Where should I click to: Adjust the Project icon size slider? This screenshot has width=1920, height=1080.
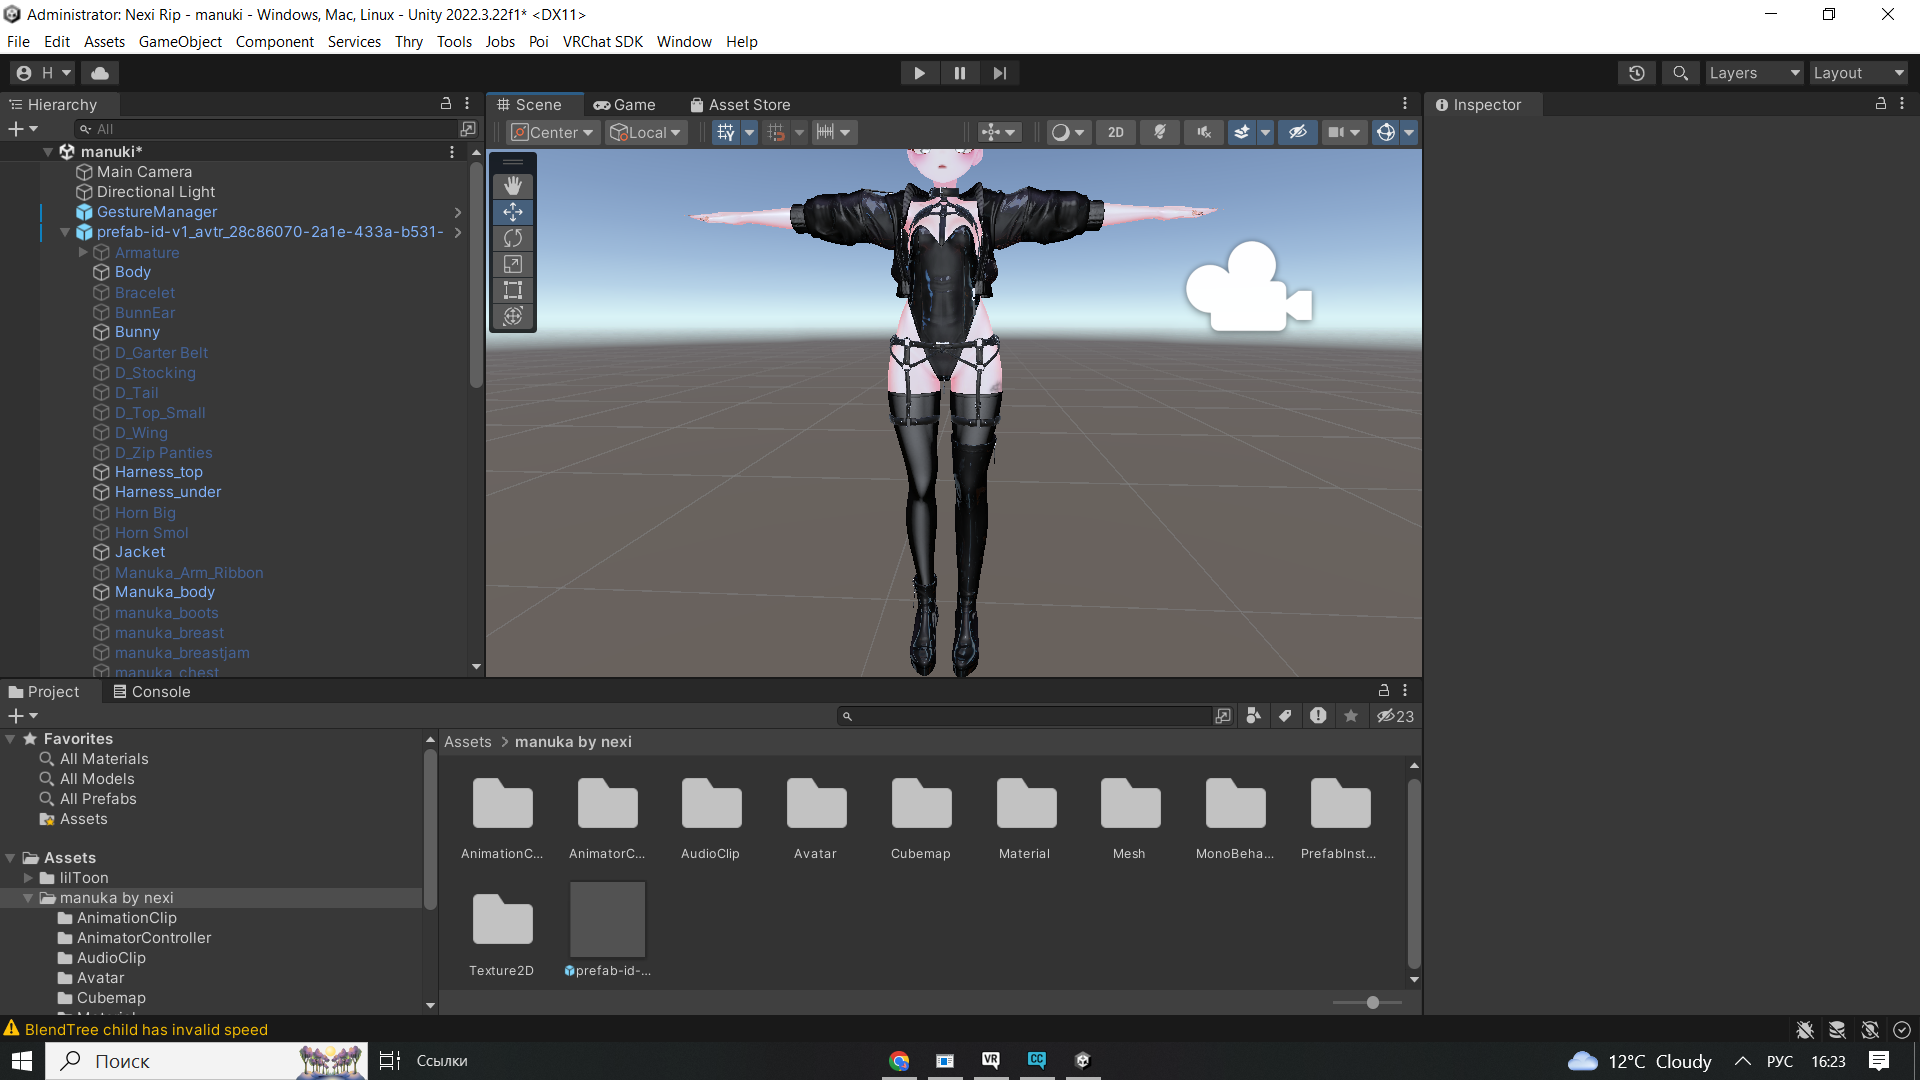[x=1373, y=1002]
